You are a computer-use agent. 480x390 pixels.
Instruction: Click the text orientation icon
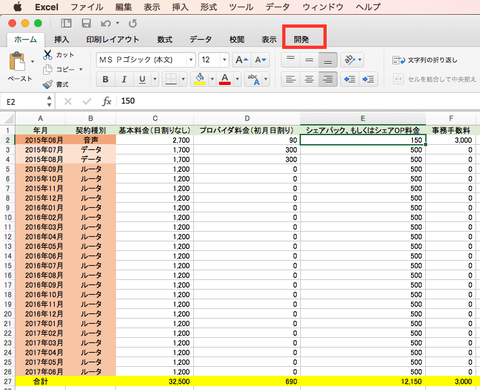[350, 60]
